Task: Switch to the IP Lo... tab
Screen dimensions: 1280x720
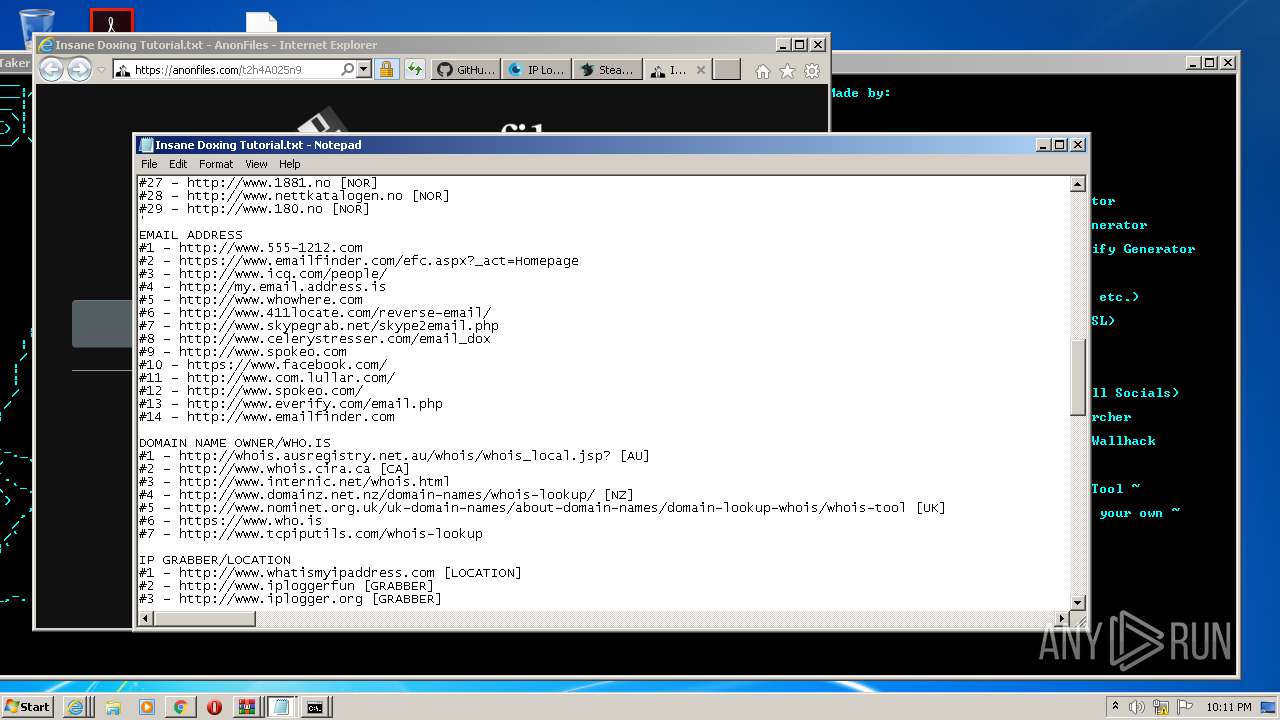Action: [537, 70]
